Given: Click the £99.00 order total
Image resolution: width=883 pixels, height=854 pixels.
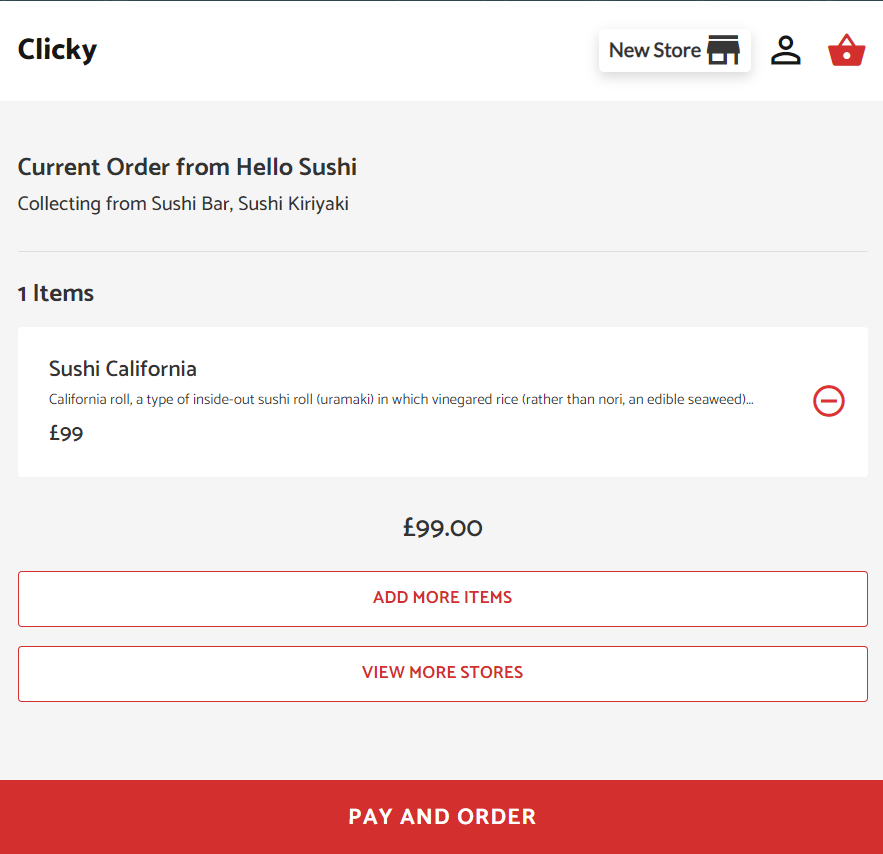Looking at the screenshot, I should tap(443, 528).
